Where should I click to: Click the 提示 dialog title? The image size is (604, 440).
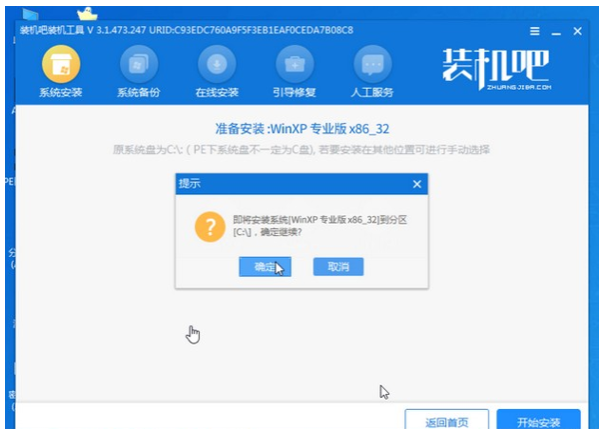(x=190, y=183)
